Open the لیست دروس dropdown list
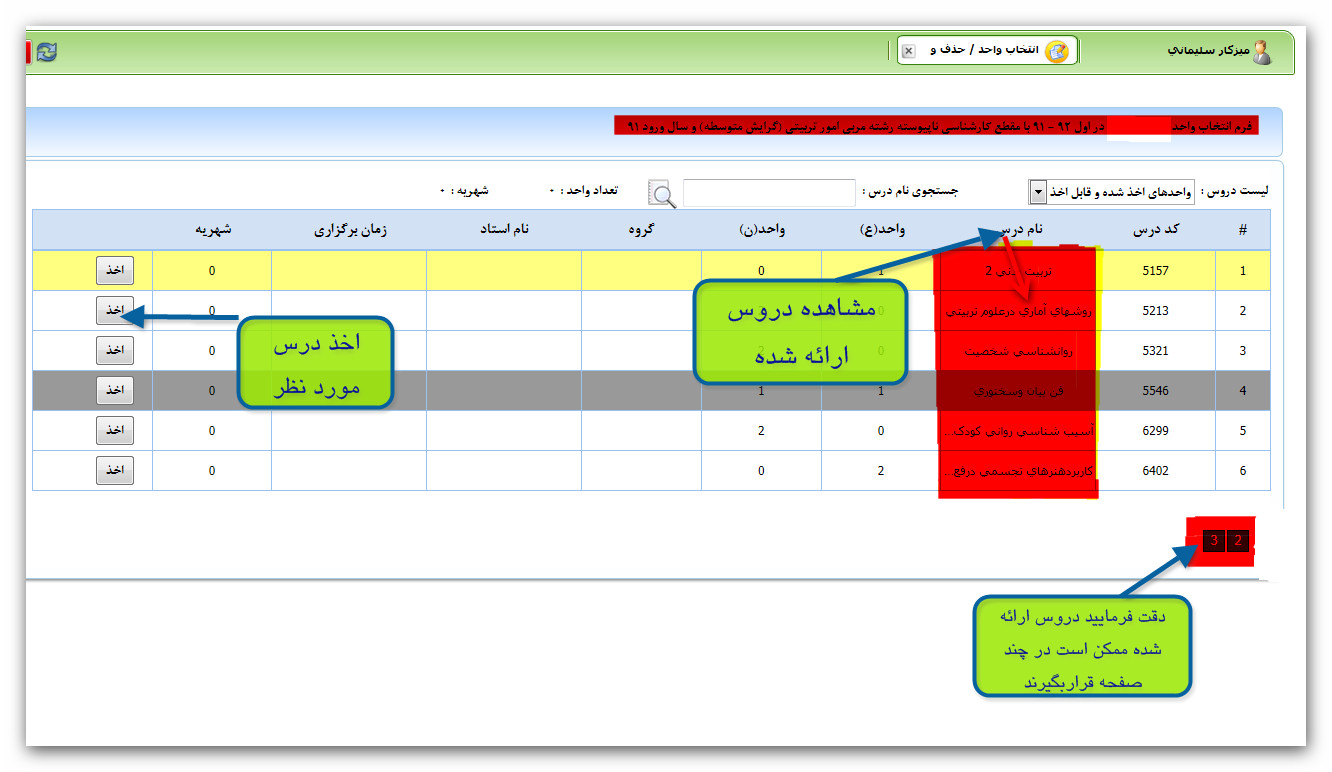The image size is (1332, 772). (x=1038, y=192)
